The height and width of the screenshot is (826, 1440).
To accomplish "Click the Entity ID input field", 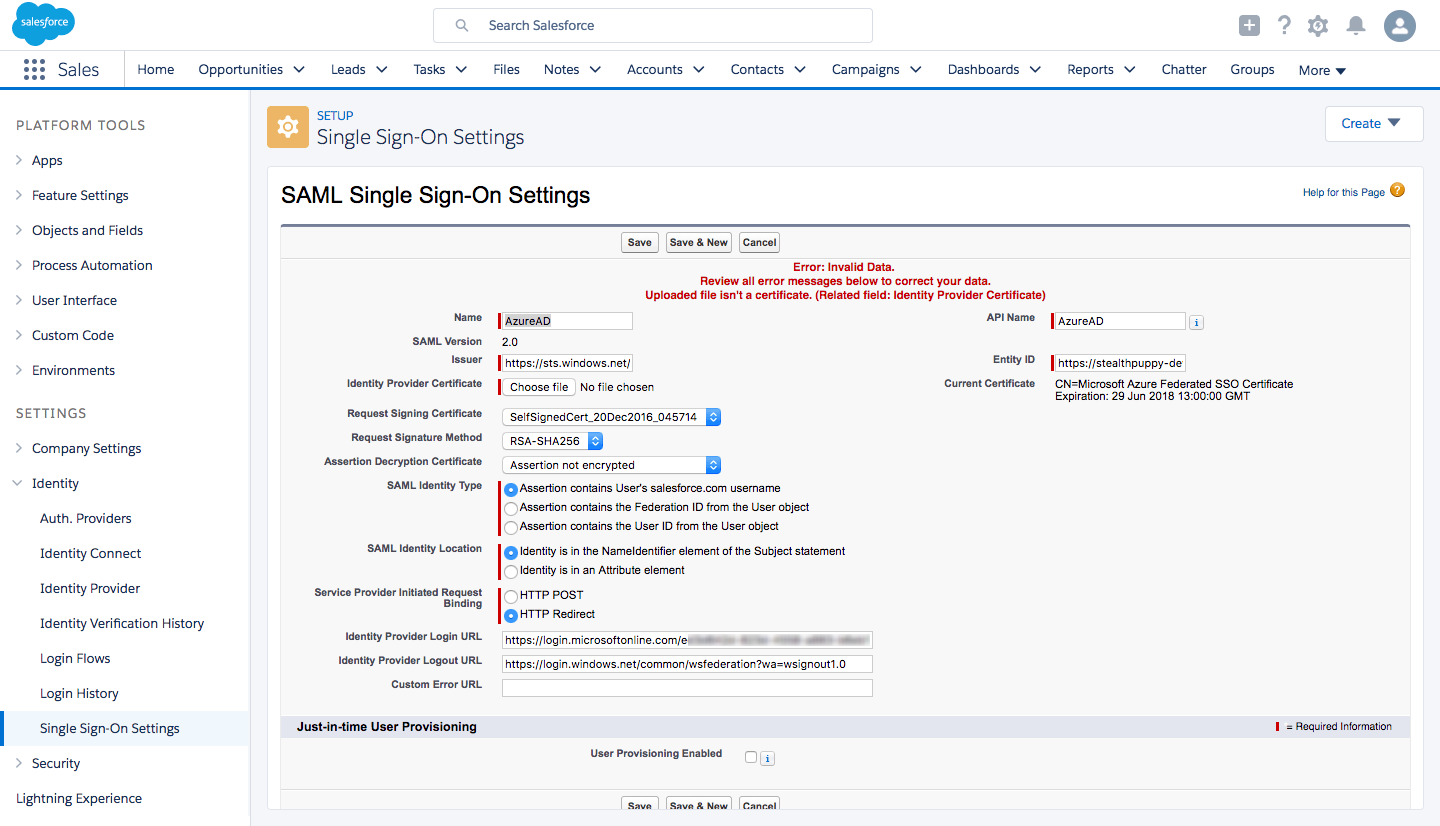I will click(1120, 363).
